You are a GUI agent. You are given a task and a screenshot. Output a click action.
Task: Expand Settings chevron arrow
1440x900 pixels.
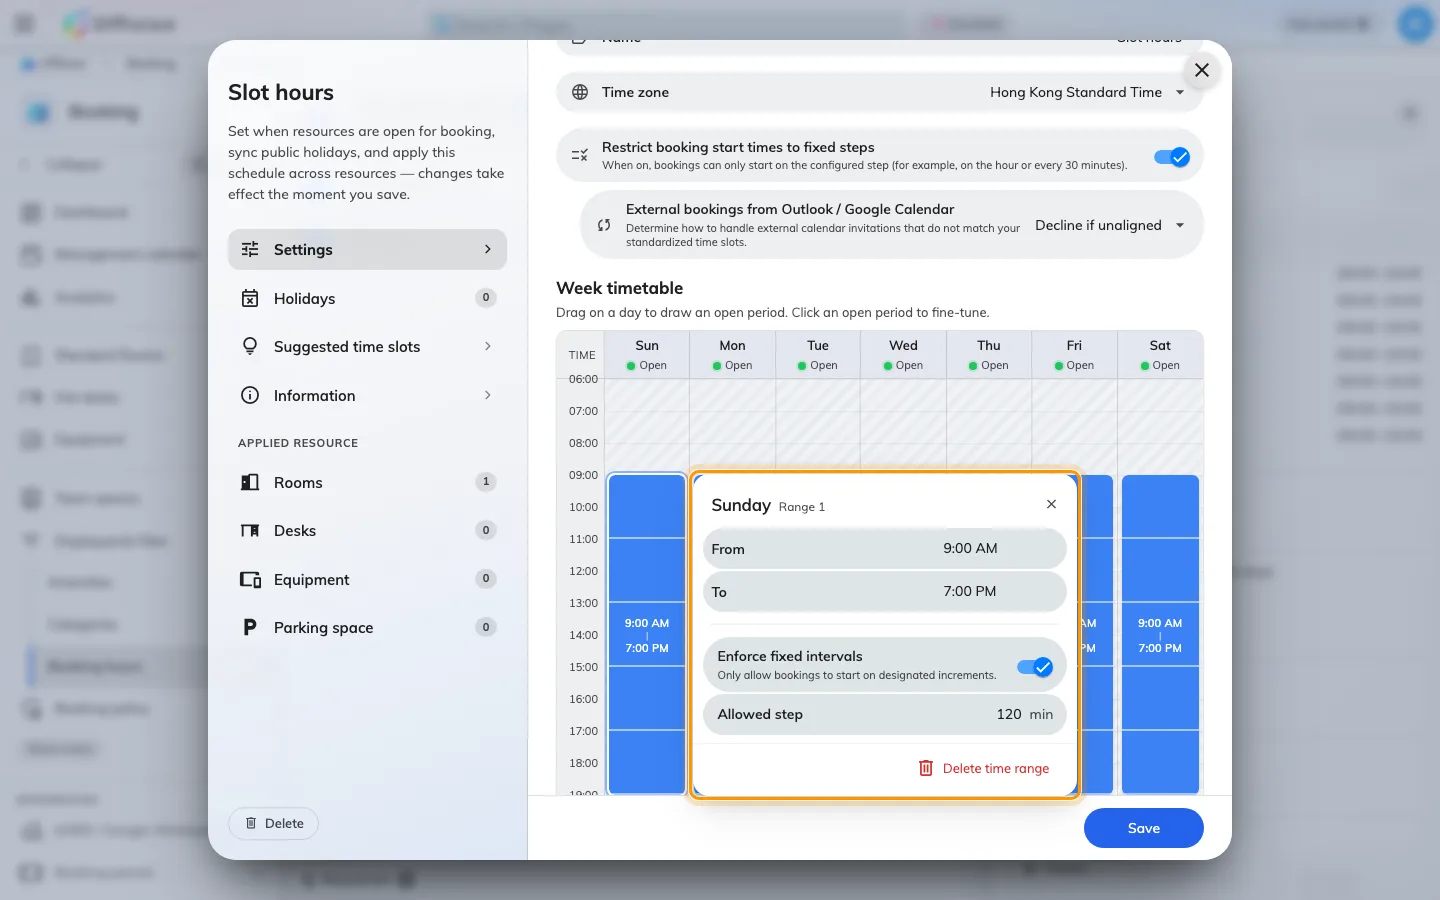[488, 249]
